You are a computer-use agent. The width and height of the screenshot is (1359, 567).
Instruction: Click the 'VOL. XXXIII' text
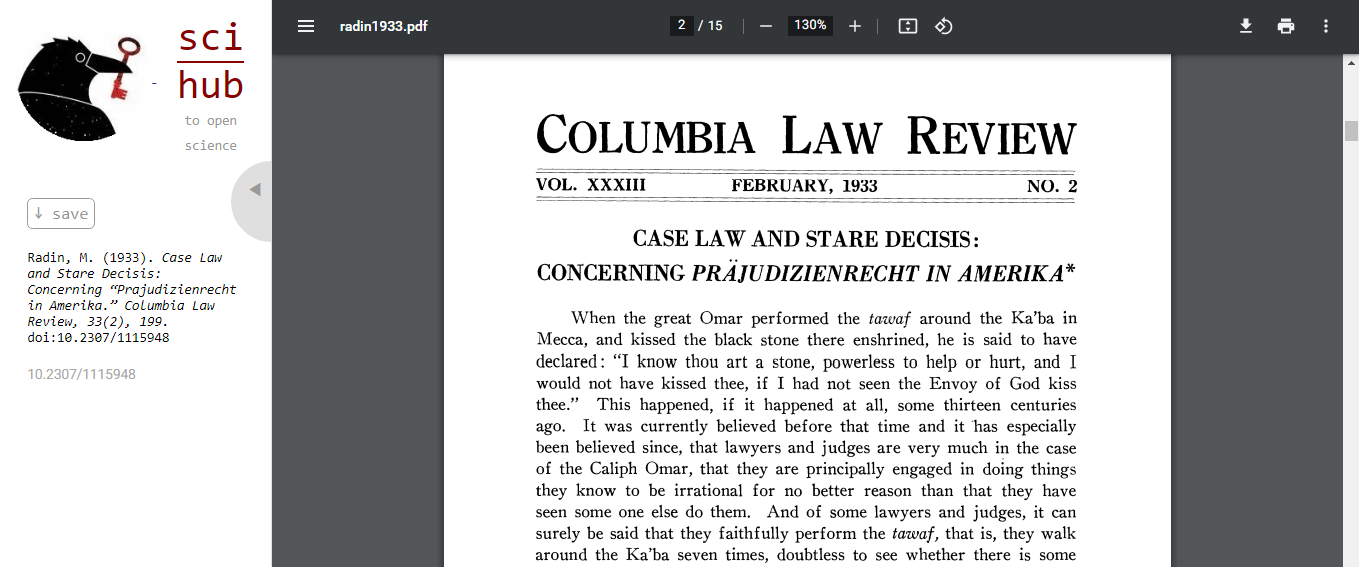(x=591, y=186)
